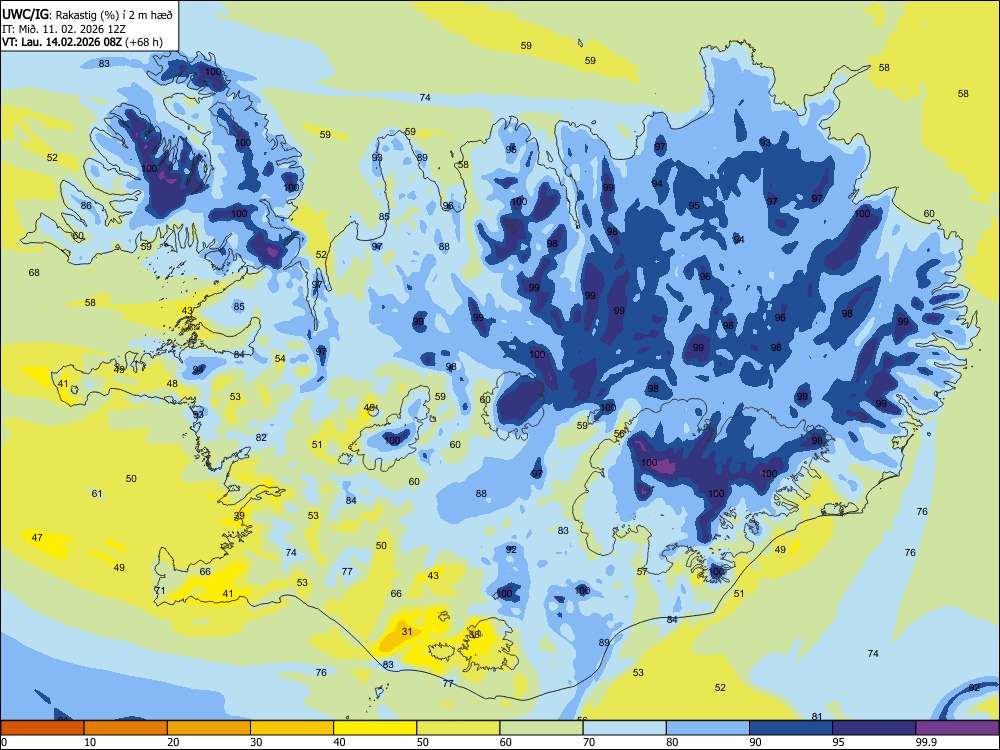The image size is (1000, 750).
Task: Click the dark blue 90–95 legend swatch
Action: 791,728
